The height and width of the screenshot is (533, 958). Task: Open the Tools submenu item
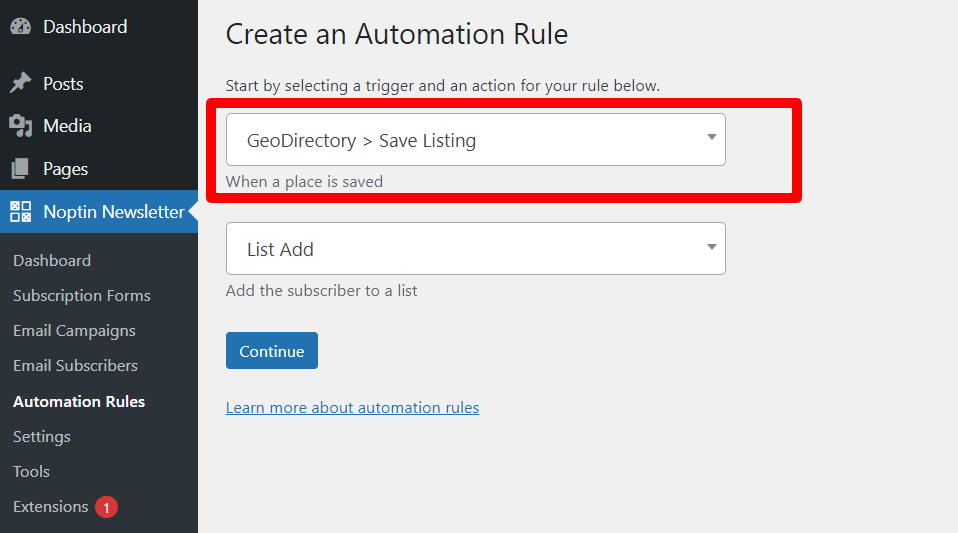(x=32, y=472)
